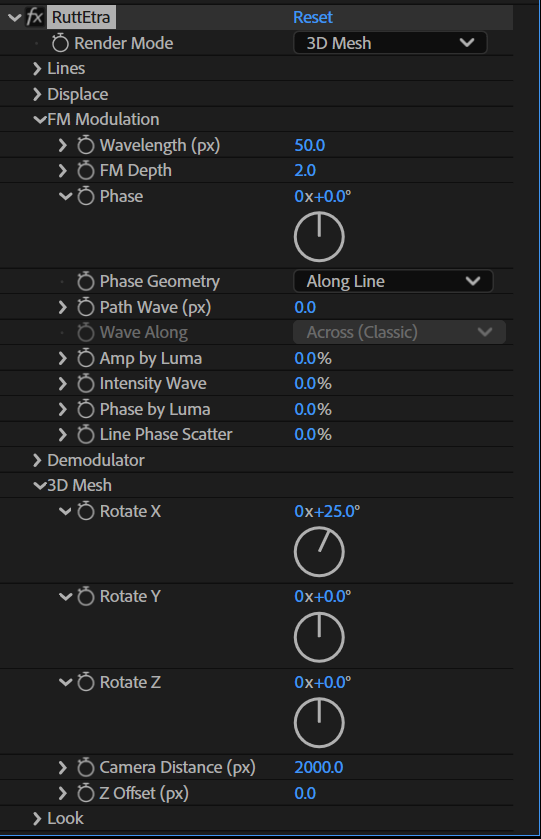Collapse the FM Modulation group
The height and width of the screenshot is (839, 541).
coord(39,119)
